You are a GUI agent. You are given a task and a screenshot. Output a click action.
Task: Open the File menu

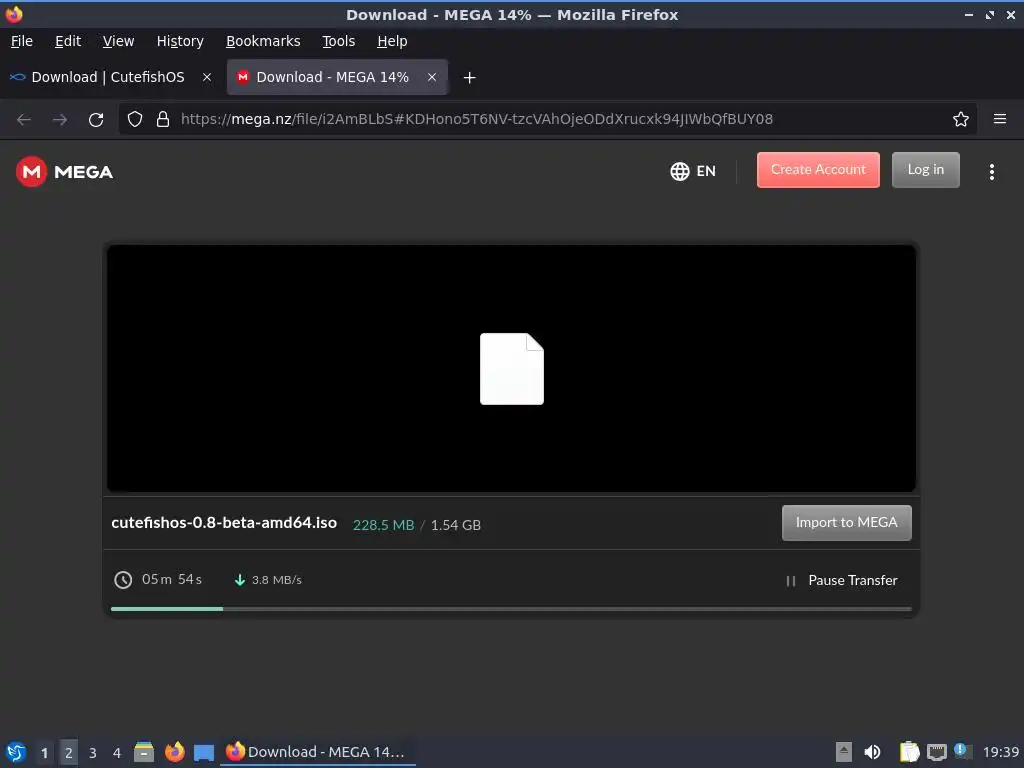click(x=22, y=41)
